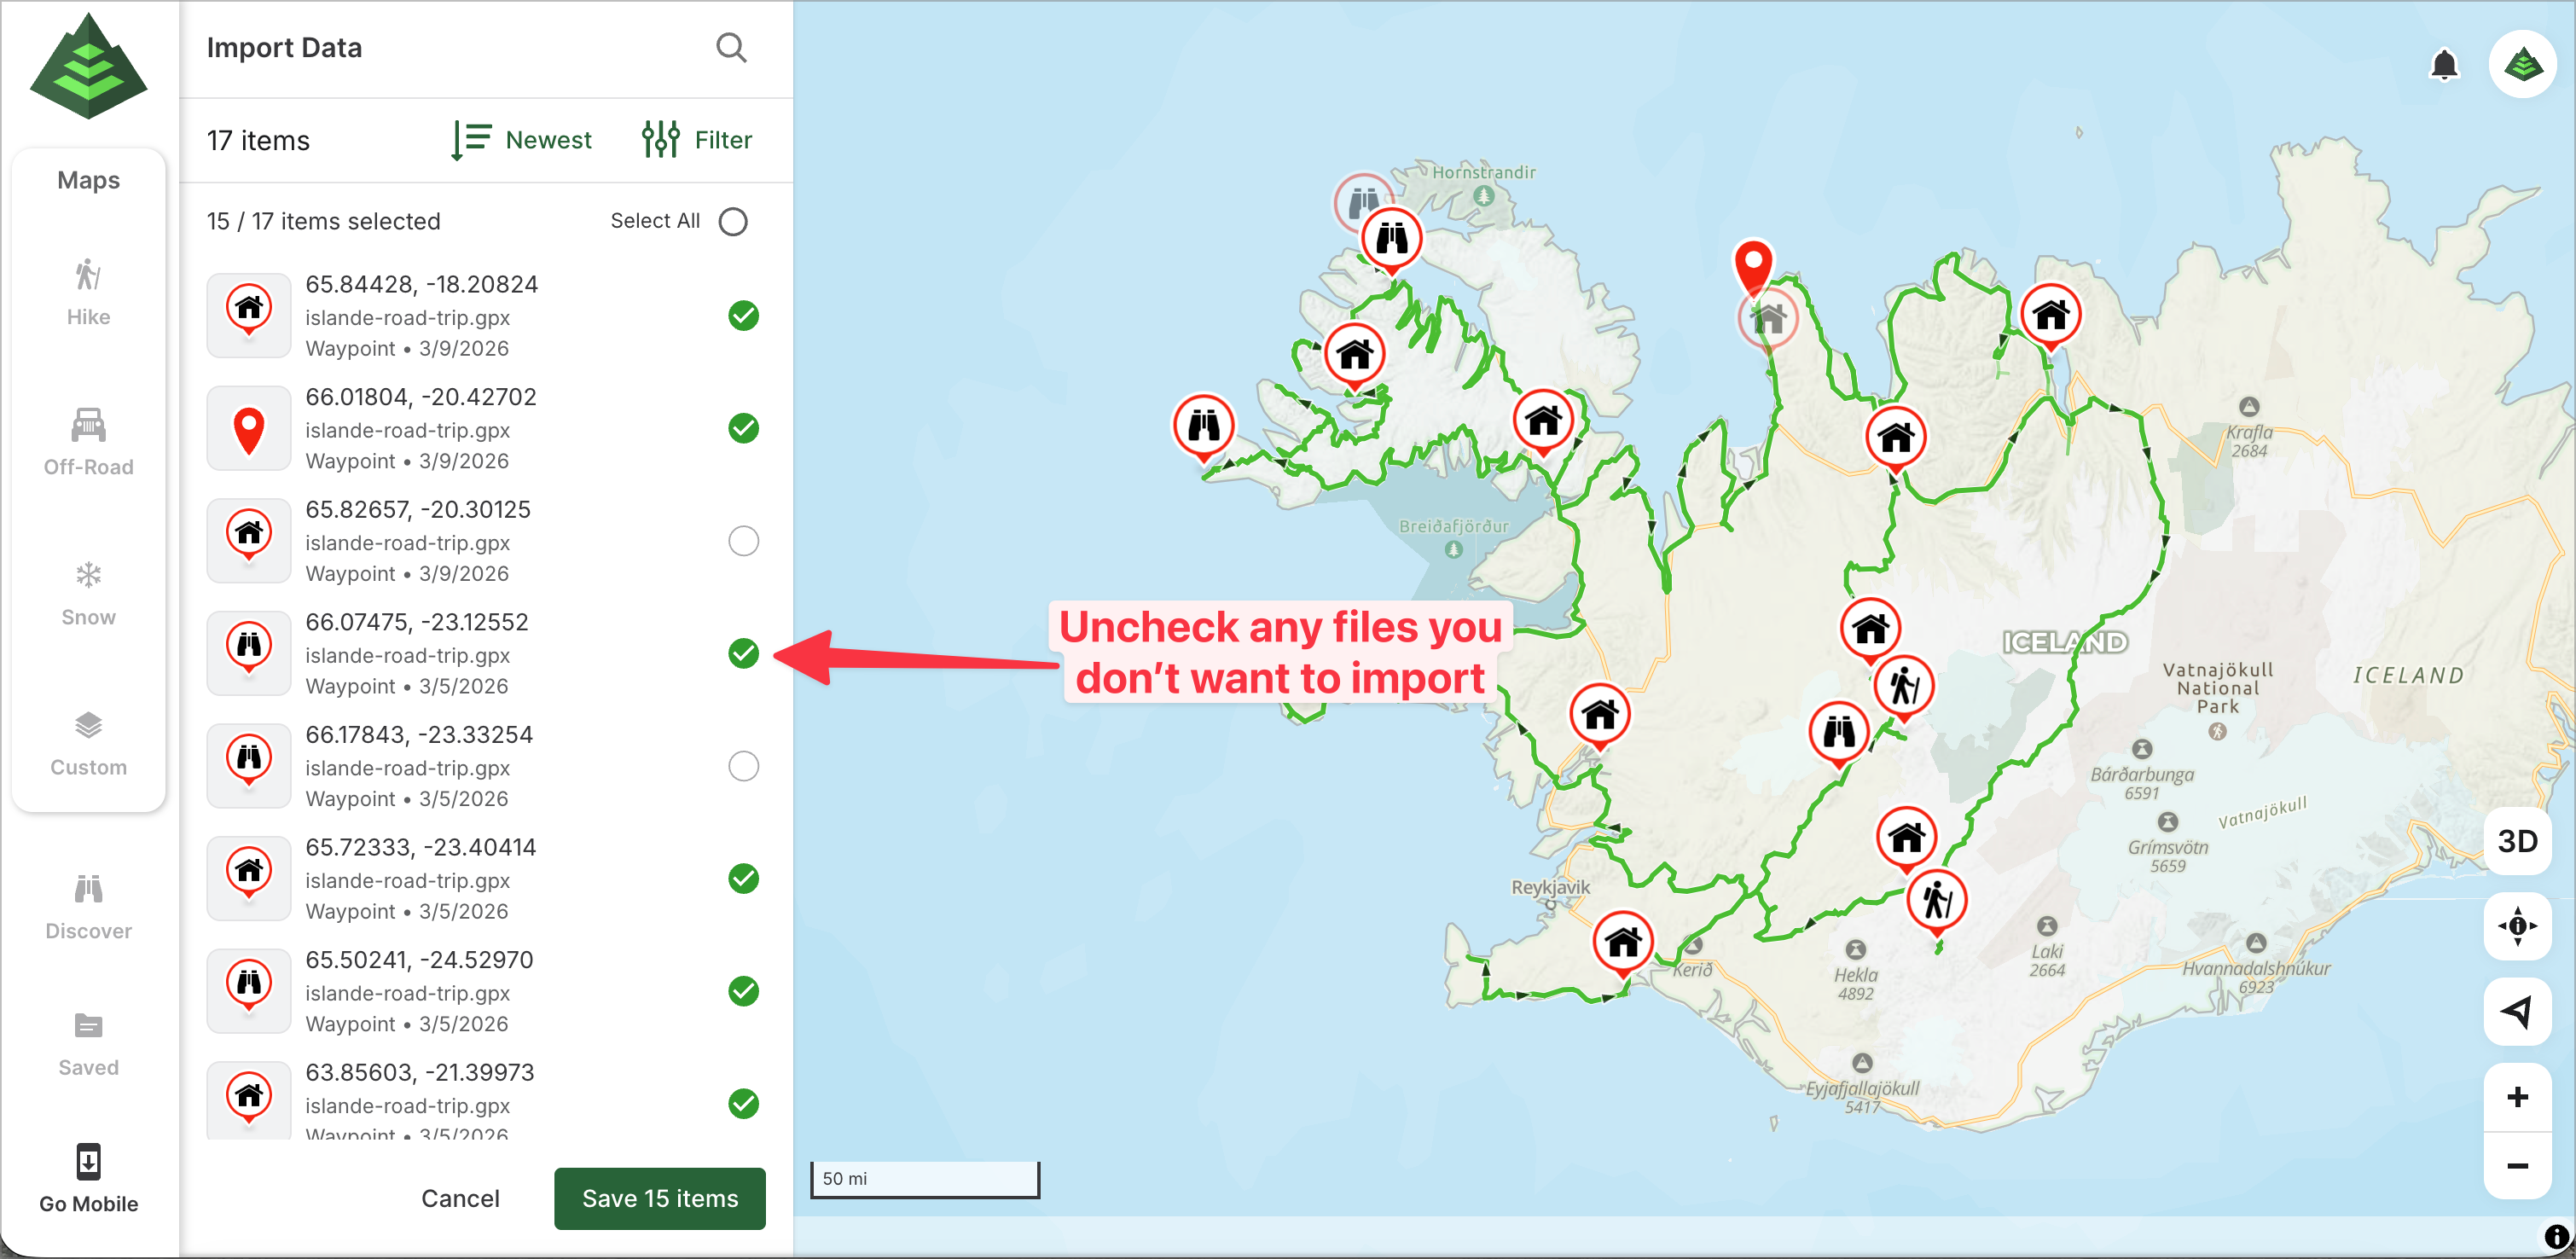Click the Go Mobile download icon
2576x1259 pixels.
(88, 1163)
